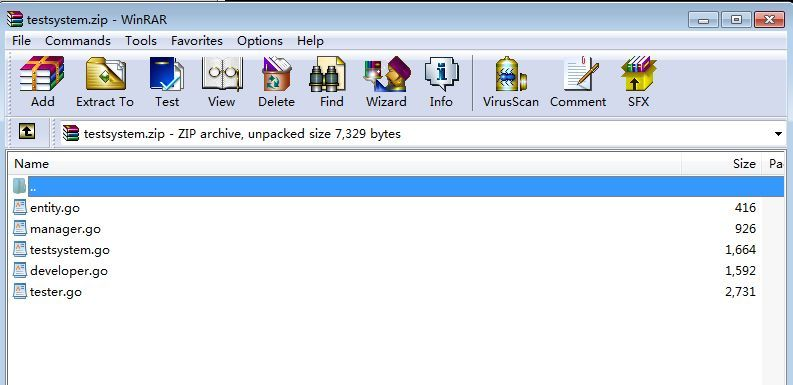This screenshot has height=385, width=793.
Task: Show archive Info toolbar icon
Action: 441,74
